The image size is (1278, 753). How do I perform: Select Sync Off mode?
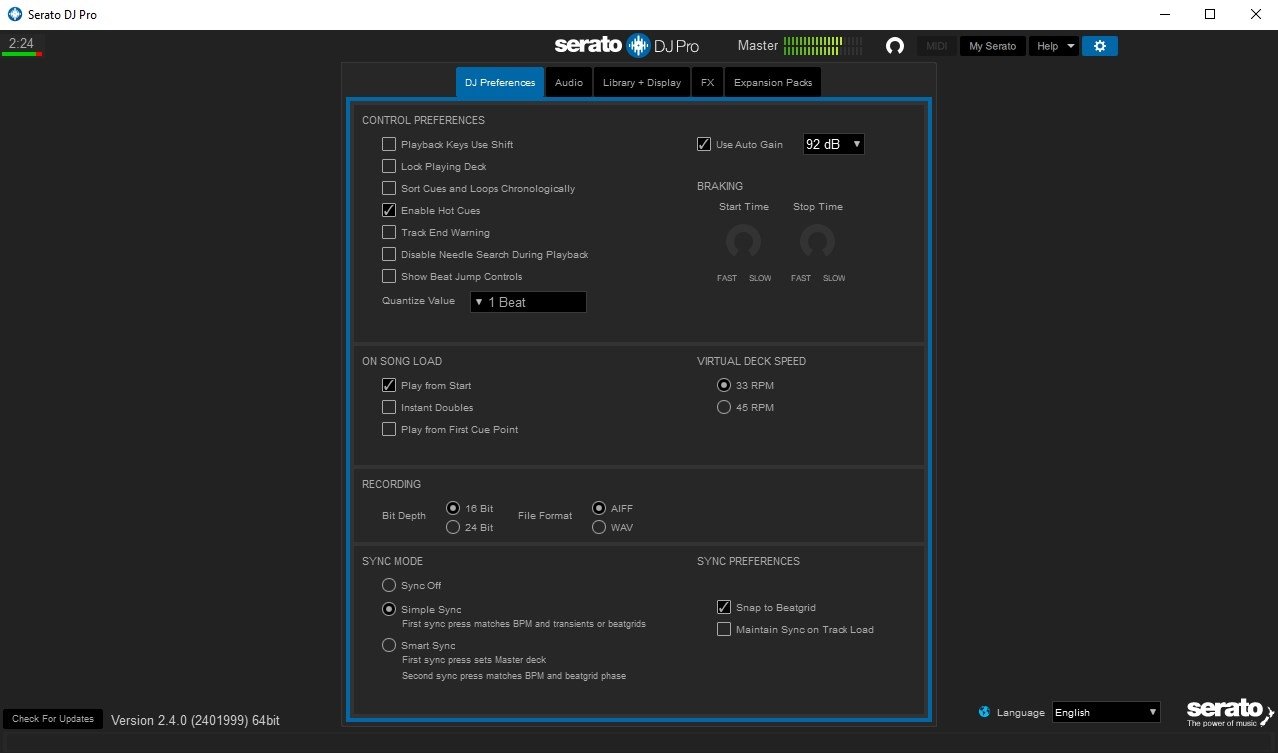point(389,585)
